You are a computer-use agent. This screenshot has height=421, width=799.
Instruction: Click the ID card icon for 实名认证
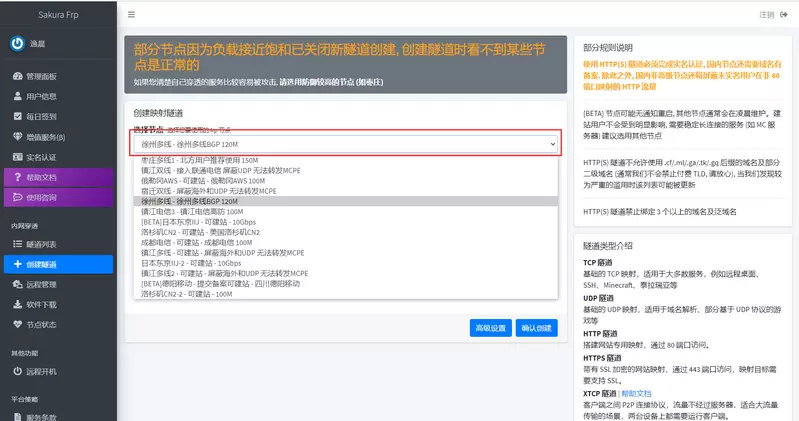pyautogui.click(x=18, y=157)
